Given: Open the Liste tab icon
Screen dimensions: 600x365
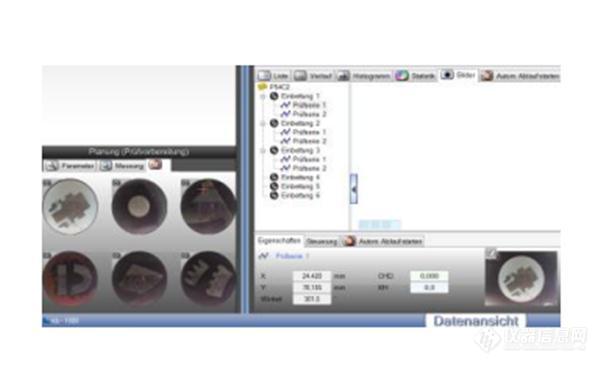Looking at the screenshot, I should (x=264, y=75).
